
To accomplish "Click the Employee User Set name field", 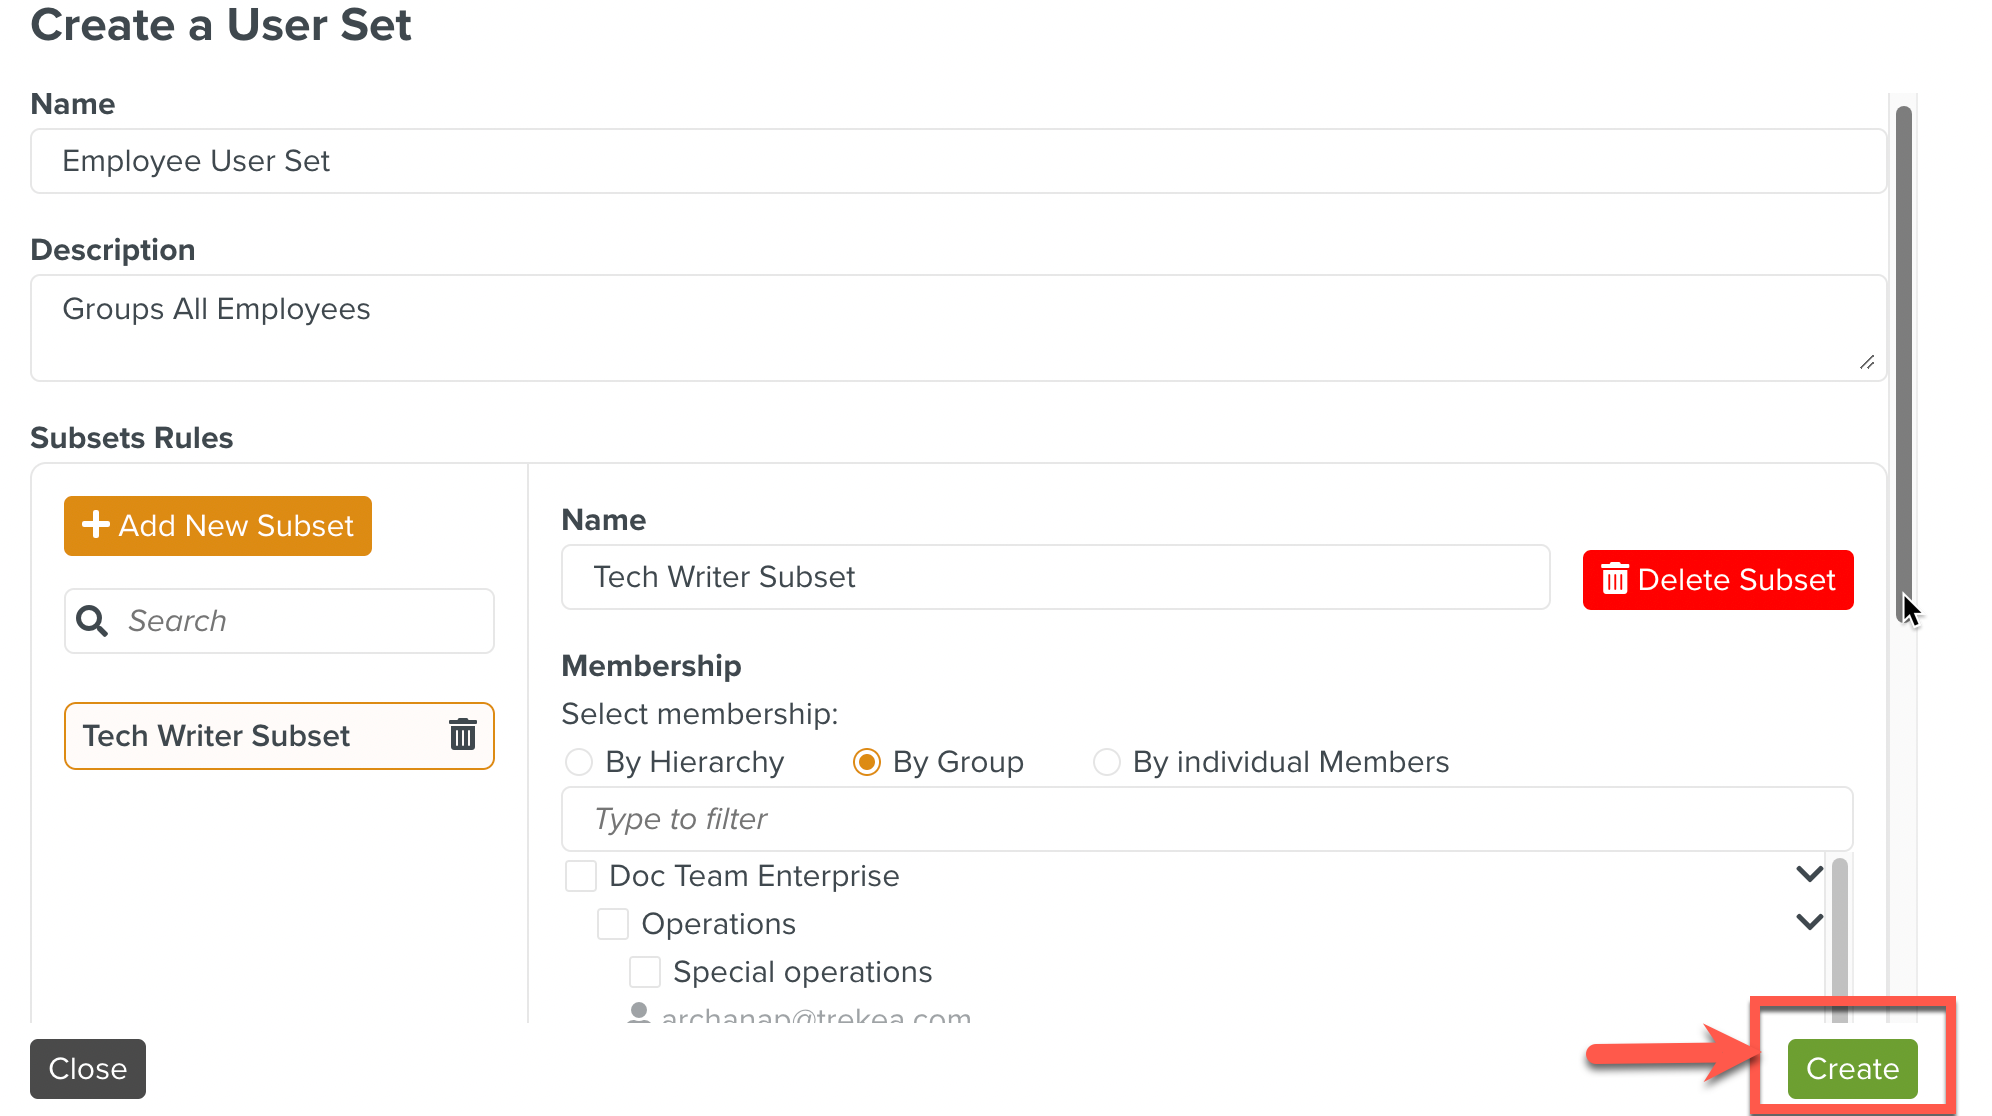I will pyautogui.click(x=958, y=161).
